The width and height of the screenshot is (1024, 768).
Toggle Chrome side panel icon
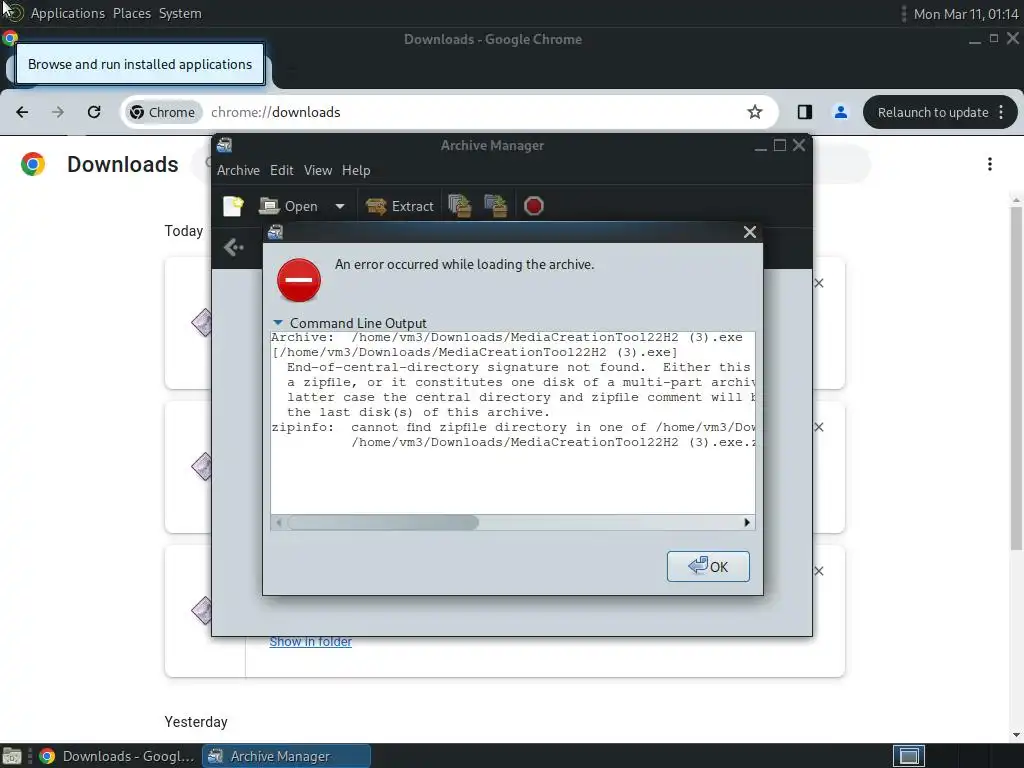[x=805, y=112]
